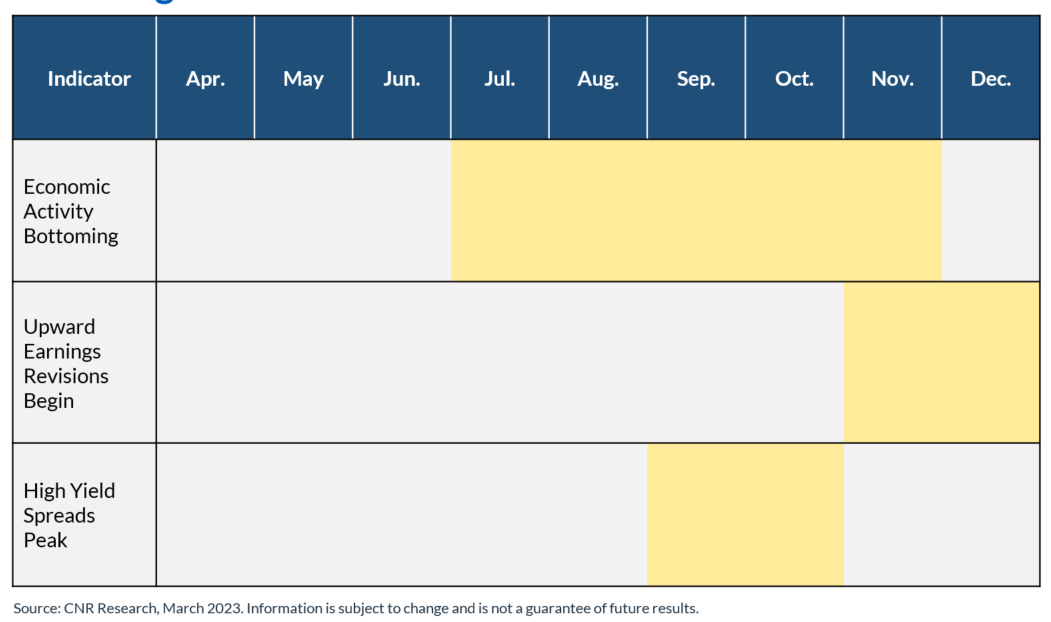Click gray empty area in Economic Activity row
The width and height of the screenshot is (1051, 622).
304,210
